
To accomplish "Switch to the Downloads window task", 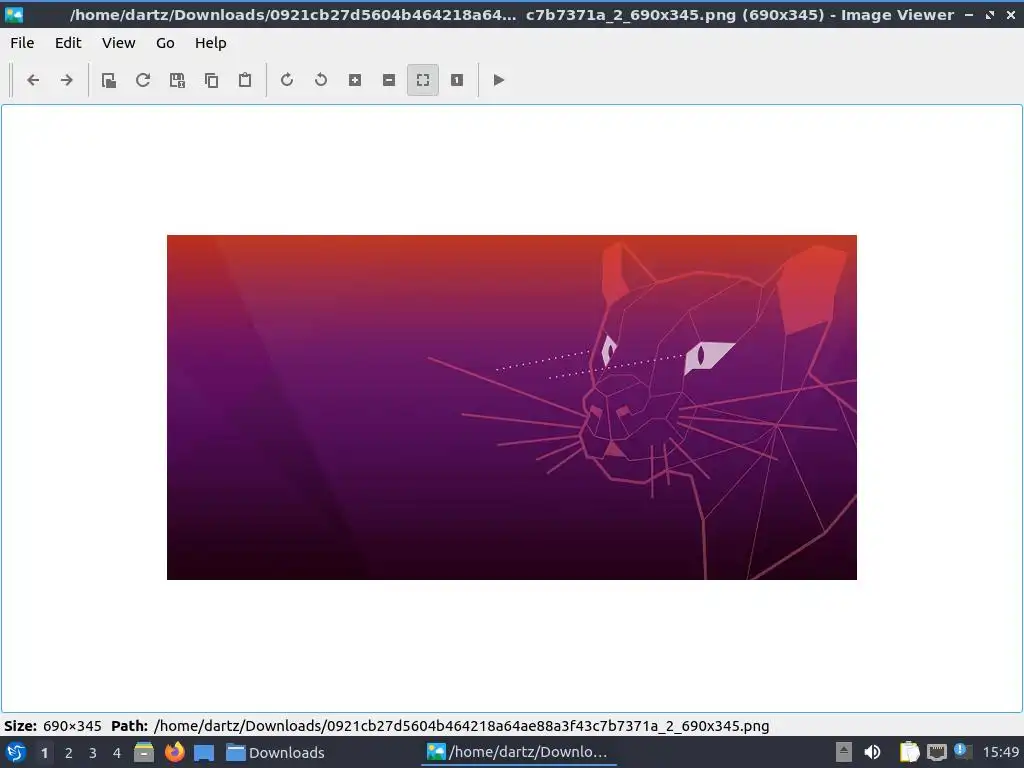I will (x=275, y=752).
